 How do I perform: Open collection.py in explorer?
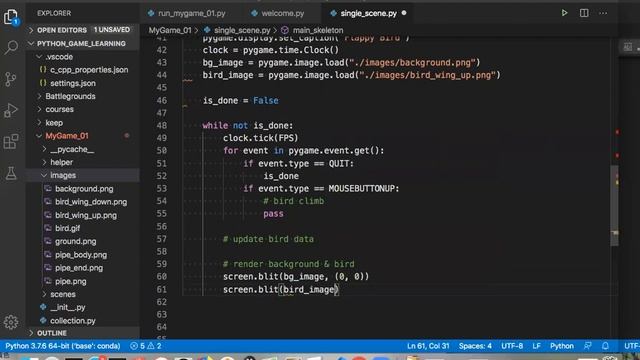(83, 321)
